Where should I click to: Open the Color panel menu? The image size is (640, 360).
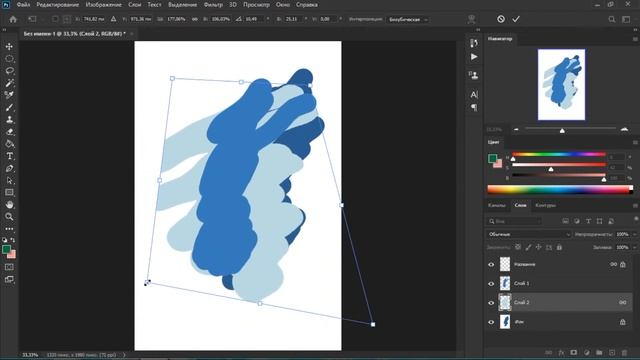click(635, 142)
